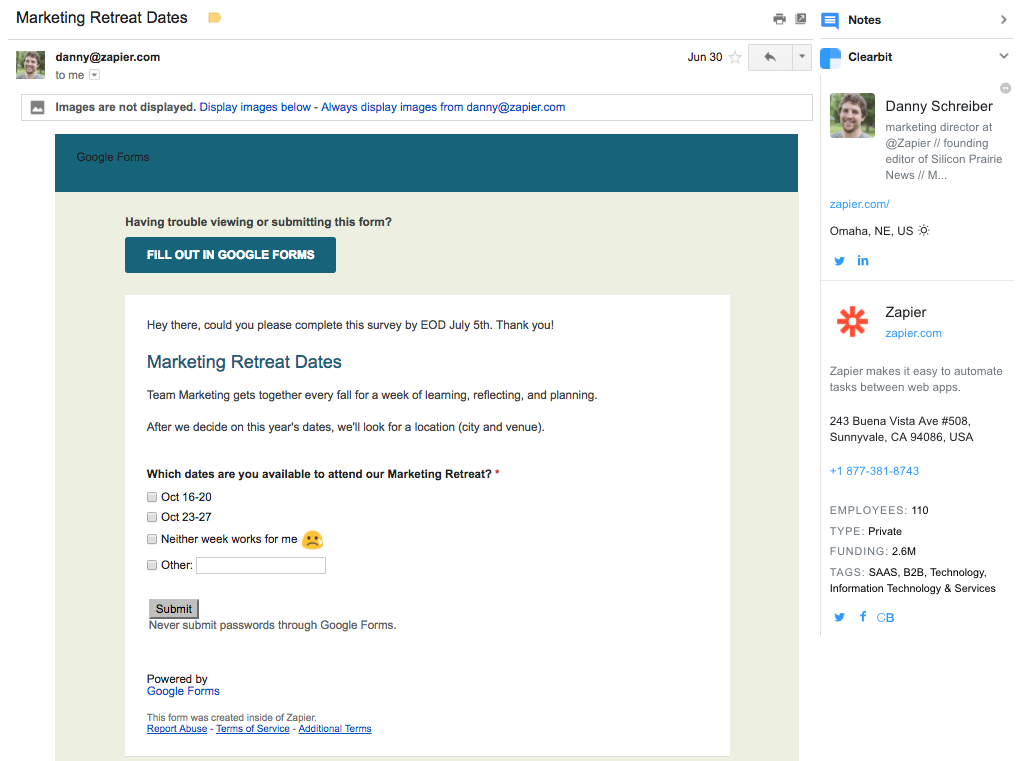Viewport: 1017px width, 761px height.
Task: Star the Jun 30 email
Action: (735, 57)
